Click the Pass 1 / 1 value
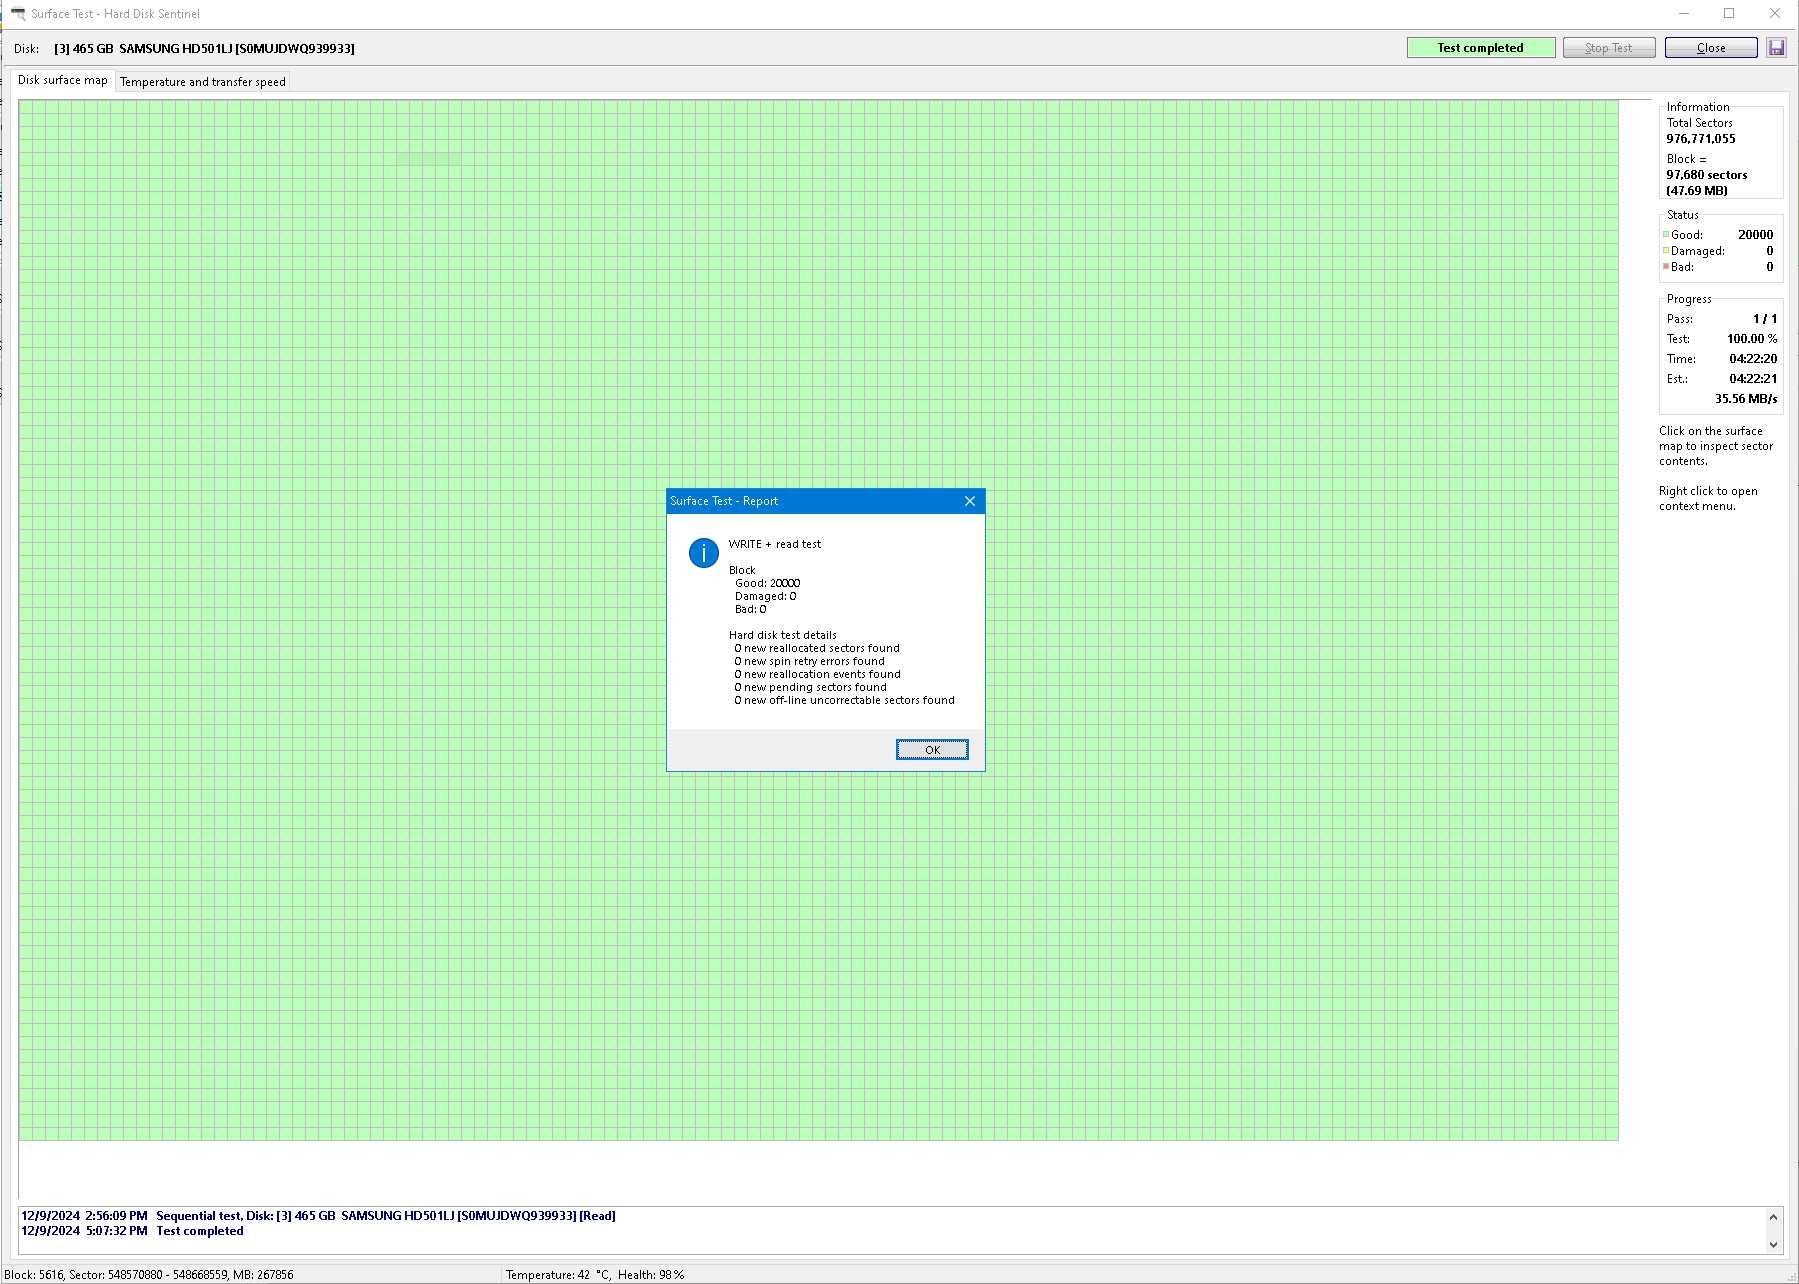 coord(1765,319)
